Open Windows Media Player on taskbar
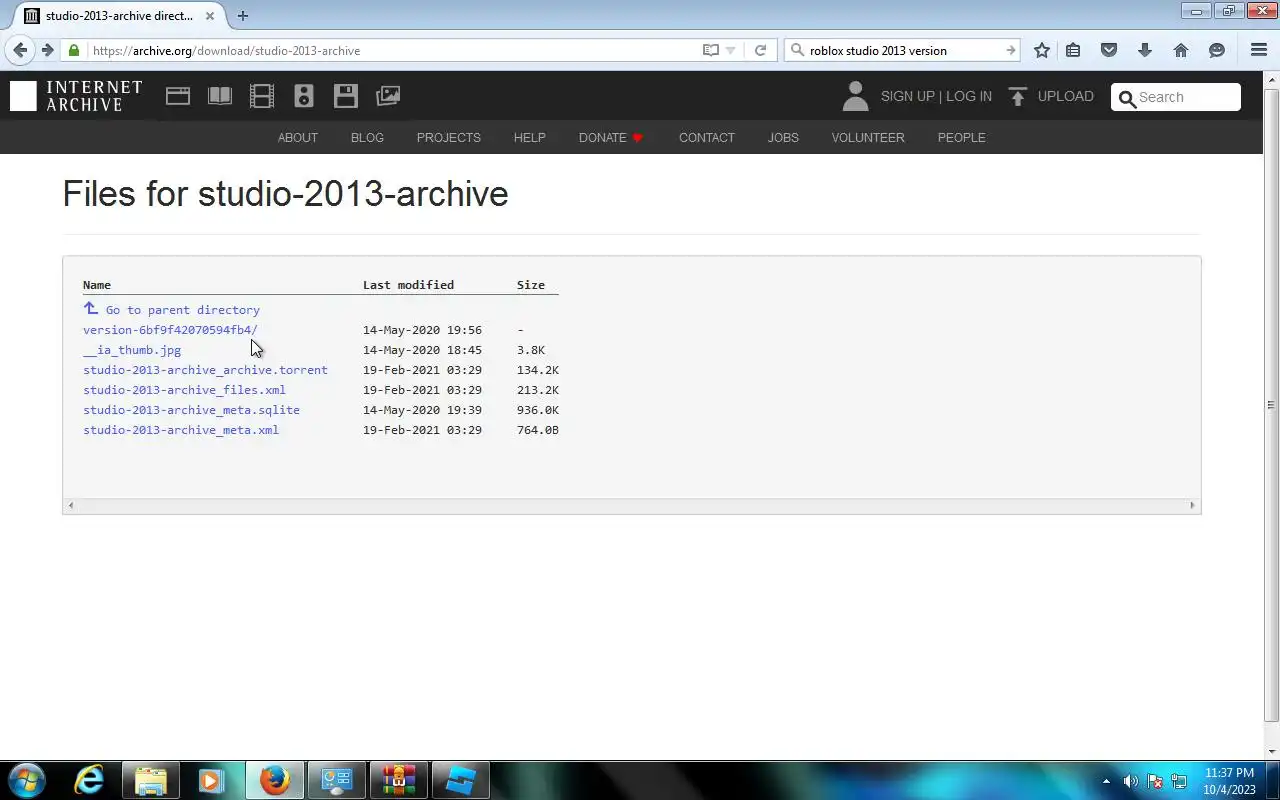The height and width of the screenshot is (800, 1280). point(212,780)
